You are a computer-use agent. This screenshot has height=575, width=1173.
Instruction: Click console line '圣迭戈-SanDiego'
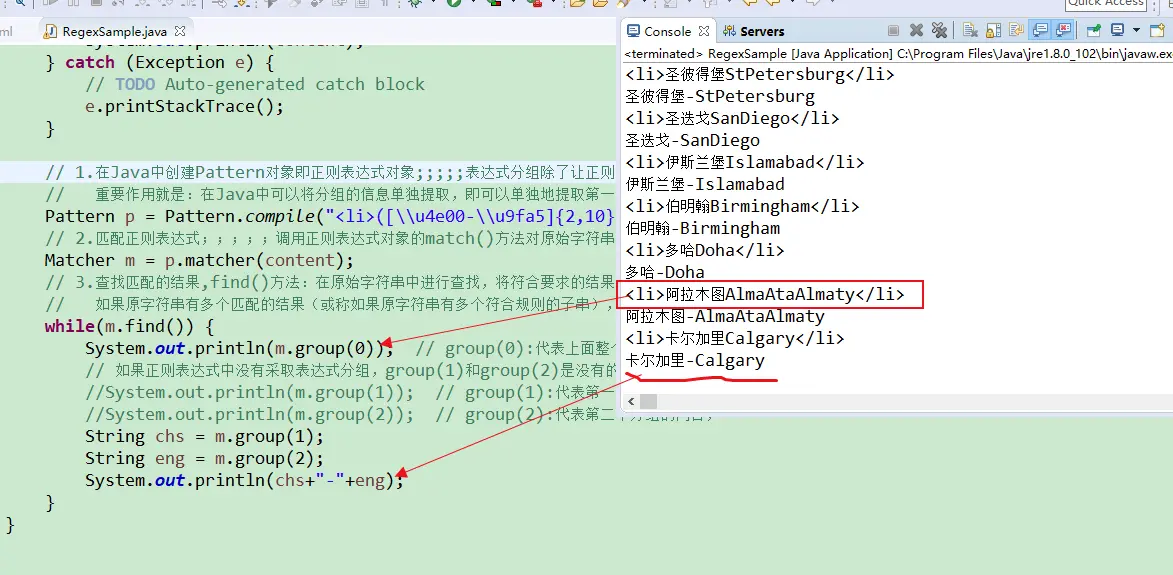693,141
